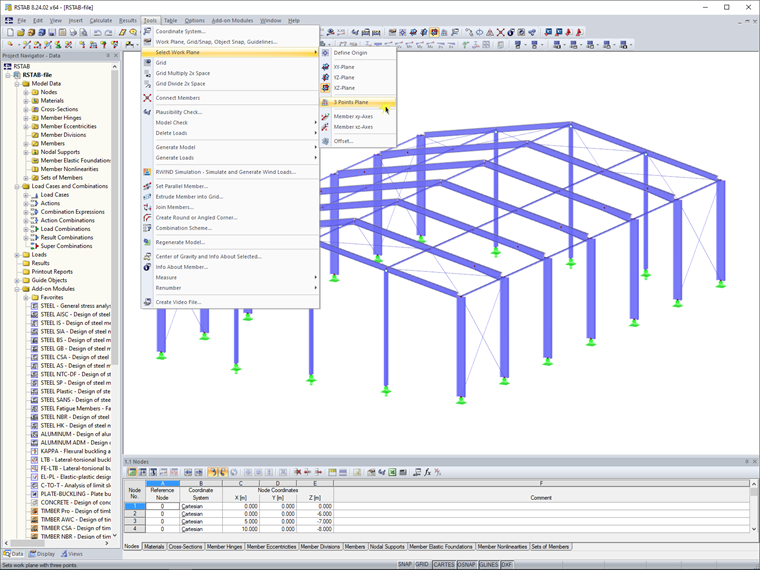
Task: Create a new file from the toolbar
Action: pyautogui.click(x=10, y=32)
